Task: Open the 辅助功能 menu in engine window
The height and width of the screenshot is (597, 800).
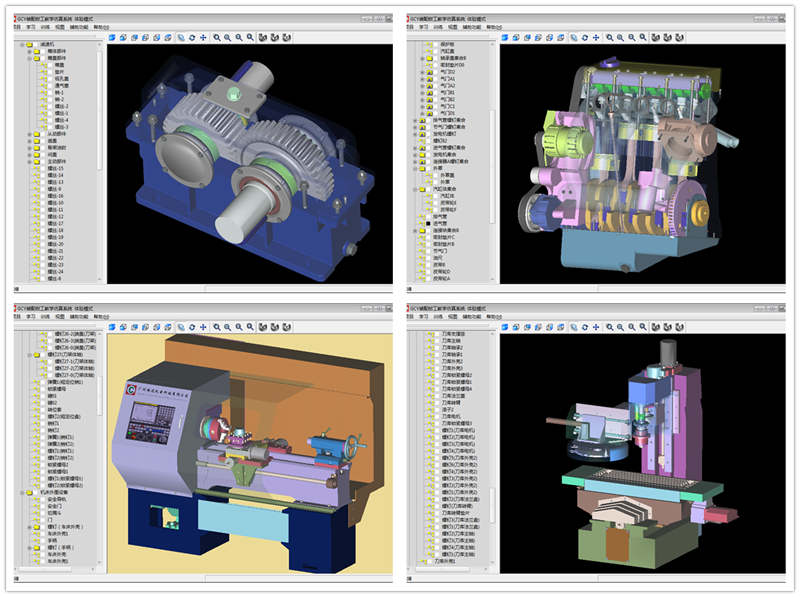Action: (x=470, y=27)
